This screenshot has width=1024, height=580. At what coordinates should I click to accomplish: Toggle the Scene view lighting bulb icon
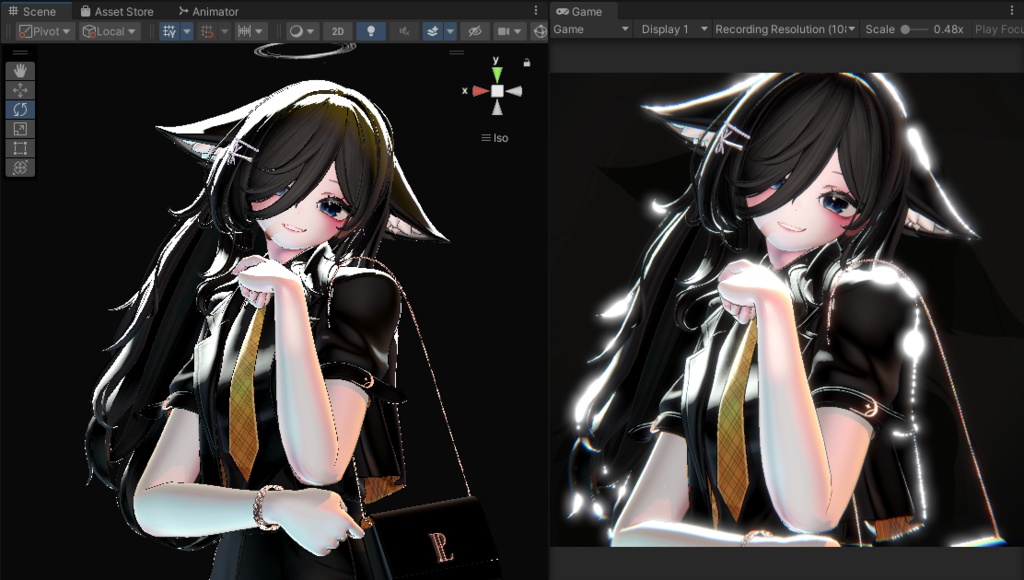pyautogui.click(x=370, y=31)
